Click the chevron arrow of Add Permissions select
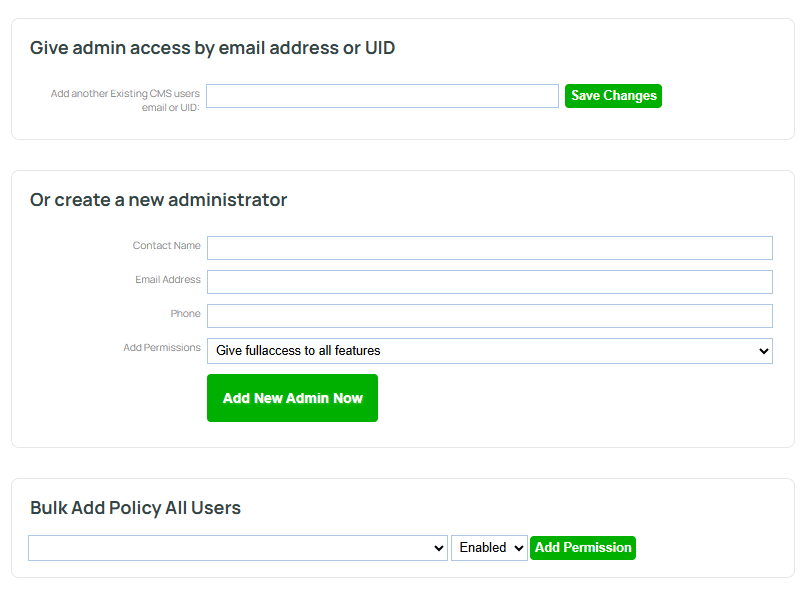807x596 pixels. tap(764, 351)
